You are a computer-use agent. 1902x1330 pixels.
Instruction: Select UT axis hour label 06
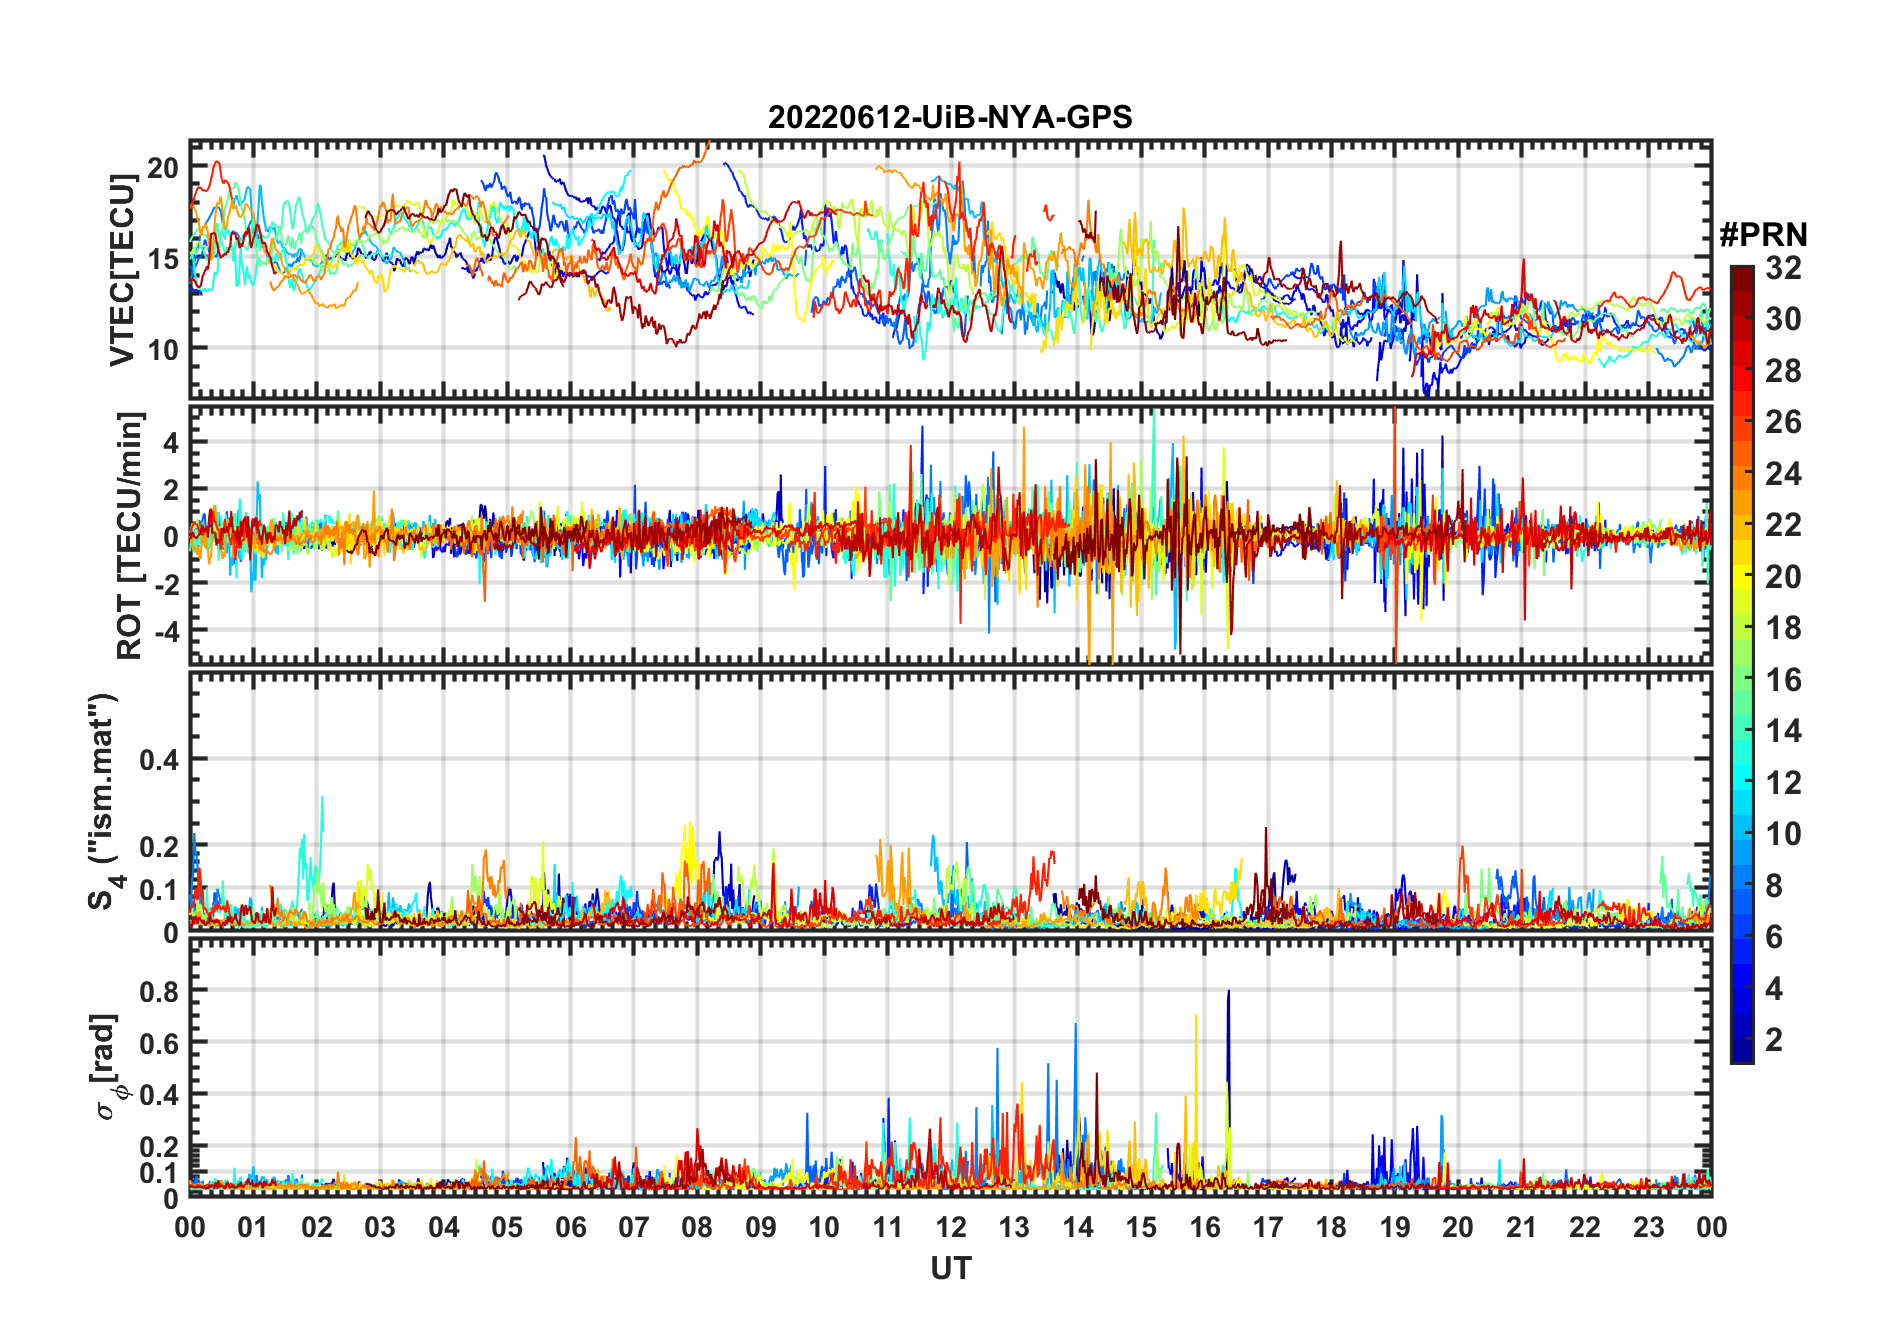571,1228
